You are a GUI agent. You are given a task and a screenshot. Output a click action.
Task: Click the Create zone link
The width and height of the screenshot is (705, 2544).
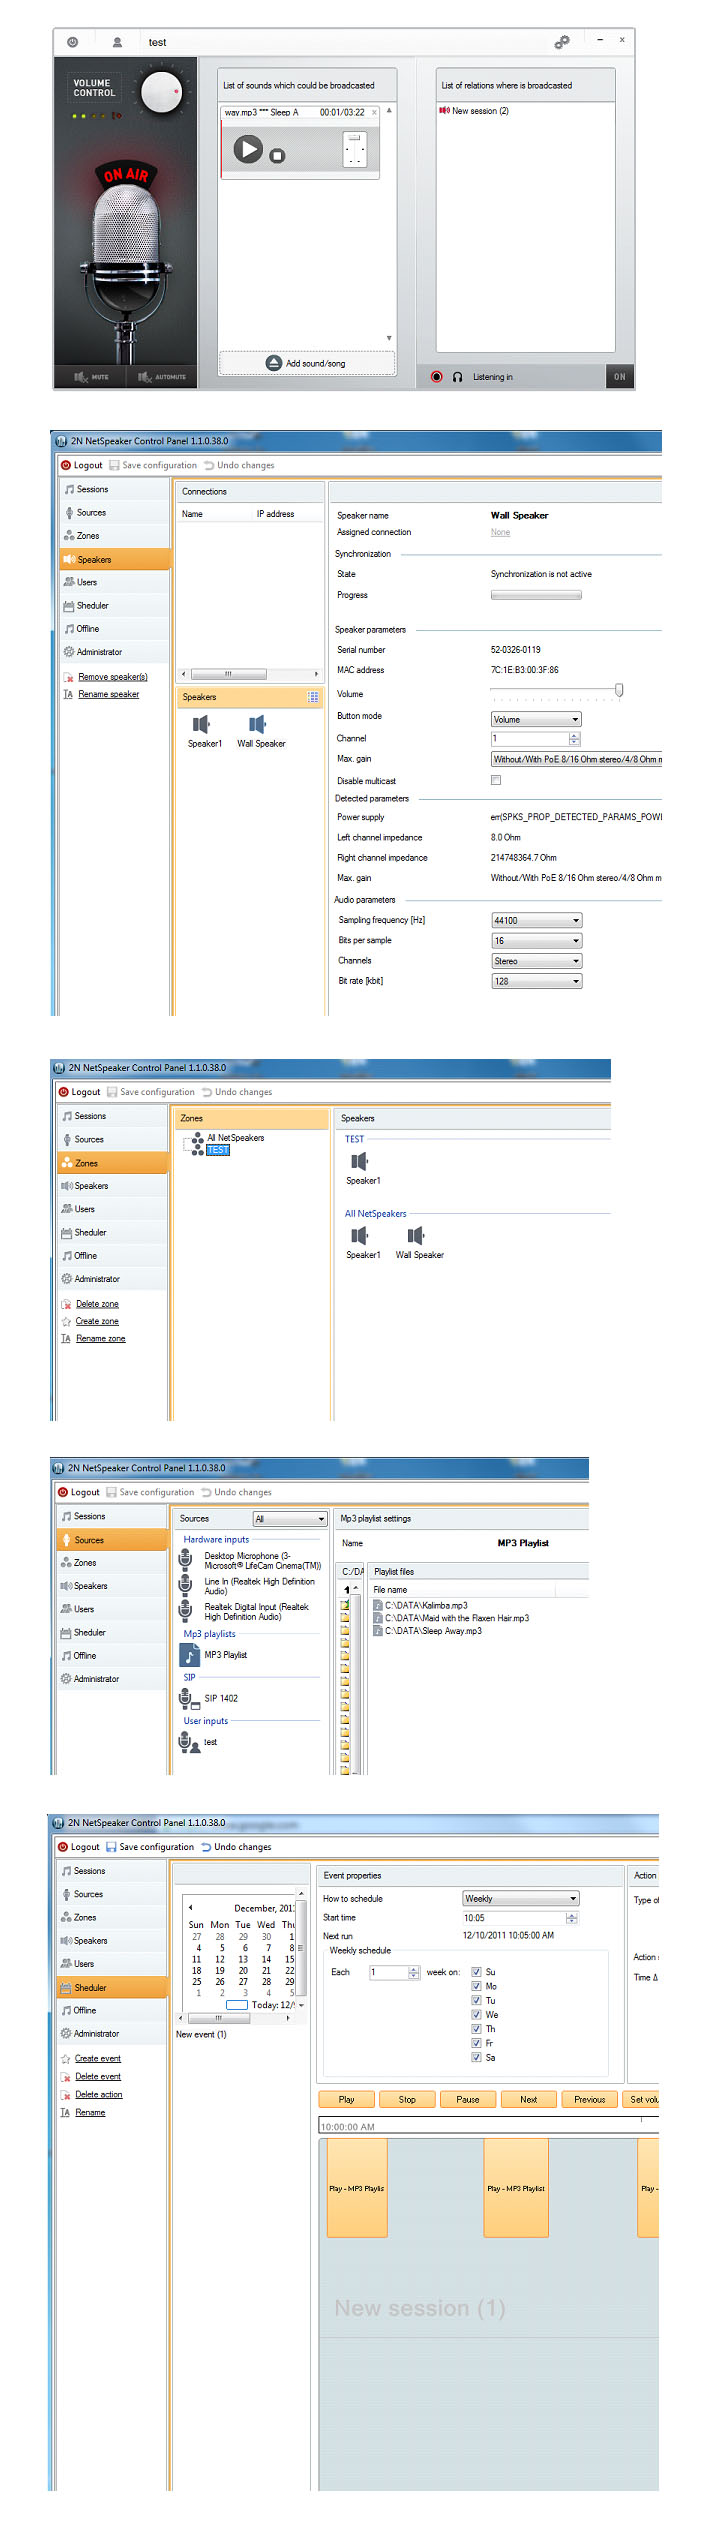coord(97,1321)
